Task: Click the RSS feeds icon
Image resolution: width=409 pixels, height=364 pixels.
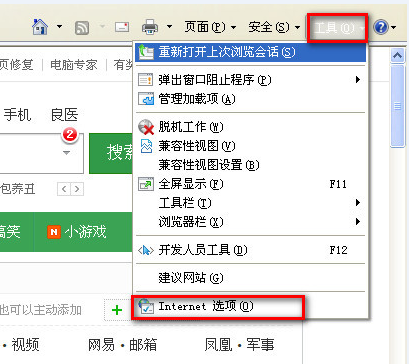Action: (82, 27)
